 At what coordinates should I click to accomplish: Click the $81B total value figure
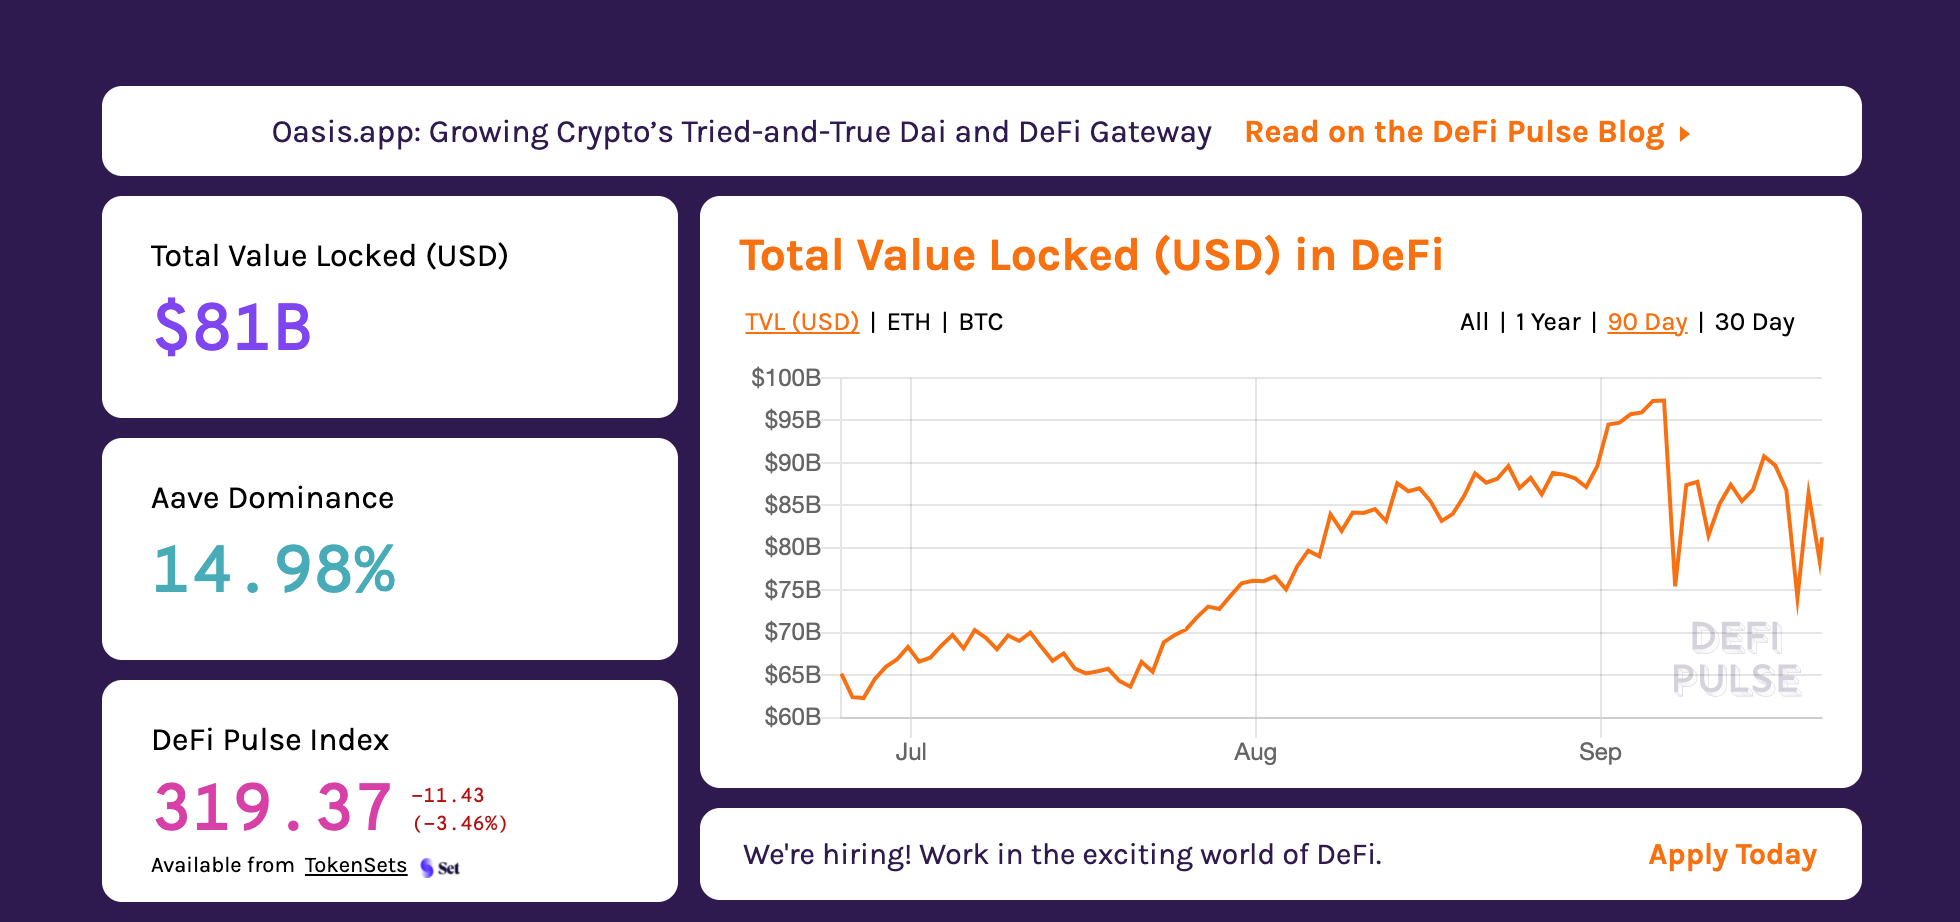(x=232, y=327)
